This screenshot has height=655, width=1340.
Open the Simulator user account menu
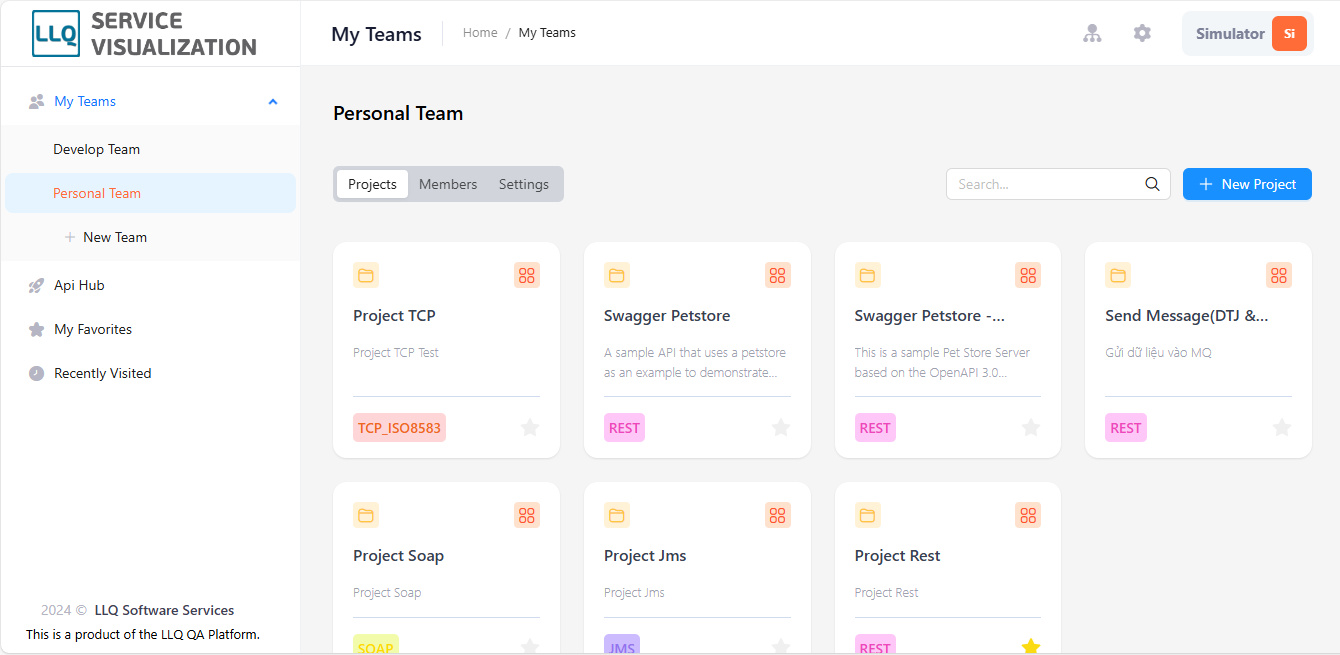coord(1248,33)
